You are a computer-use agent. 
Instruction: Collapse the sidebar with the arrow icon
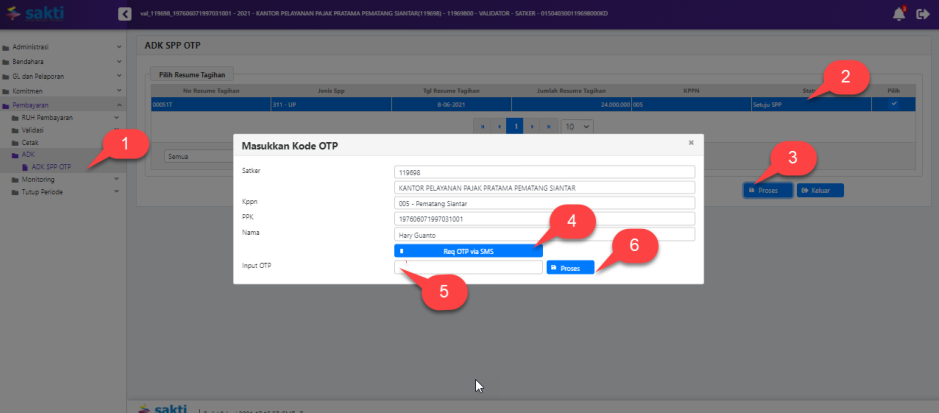pos(125,14)
